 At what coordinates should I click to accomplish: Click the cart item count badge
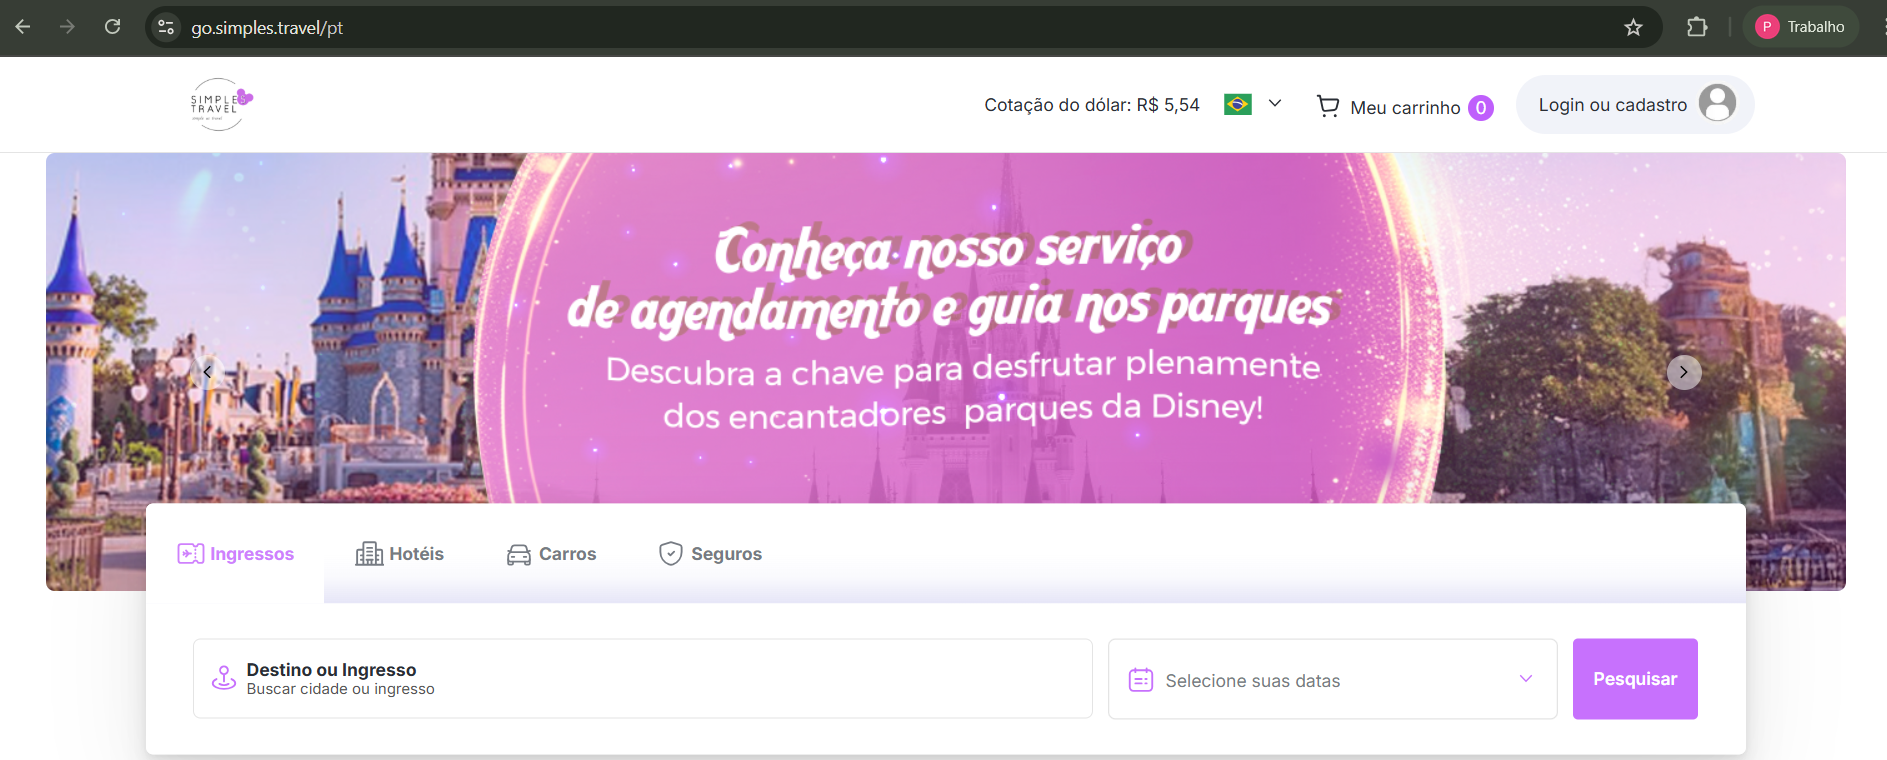1481,108
